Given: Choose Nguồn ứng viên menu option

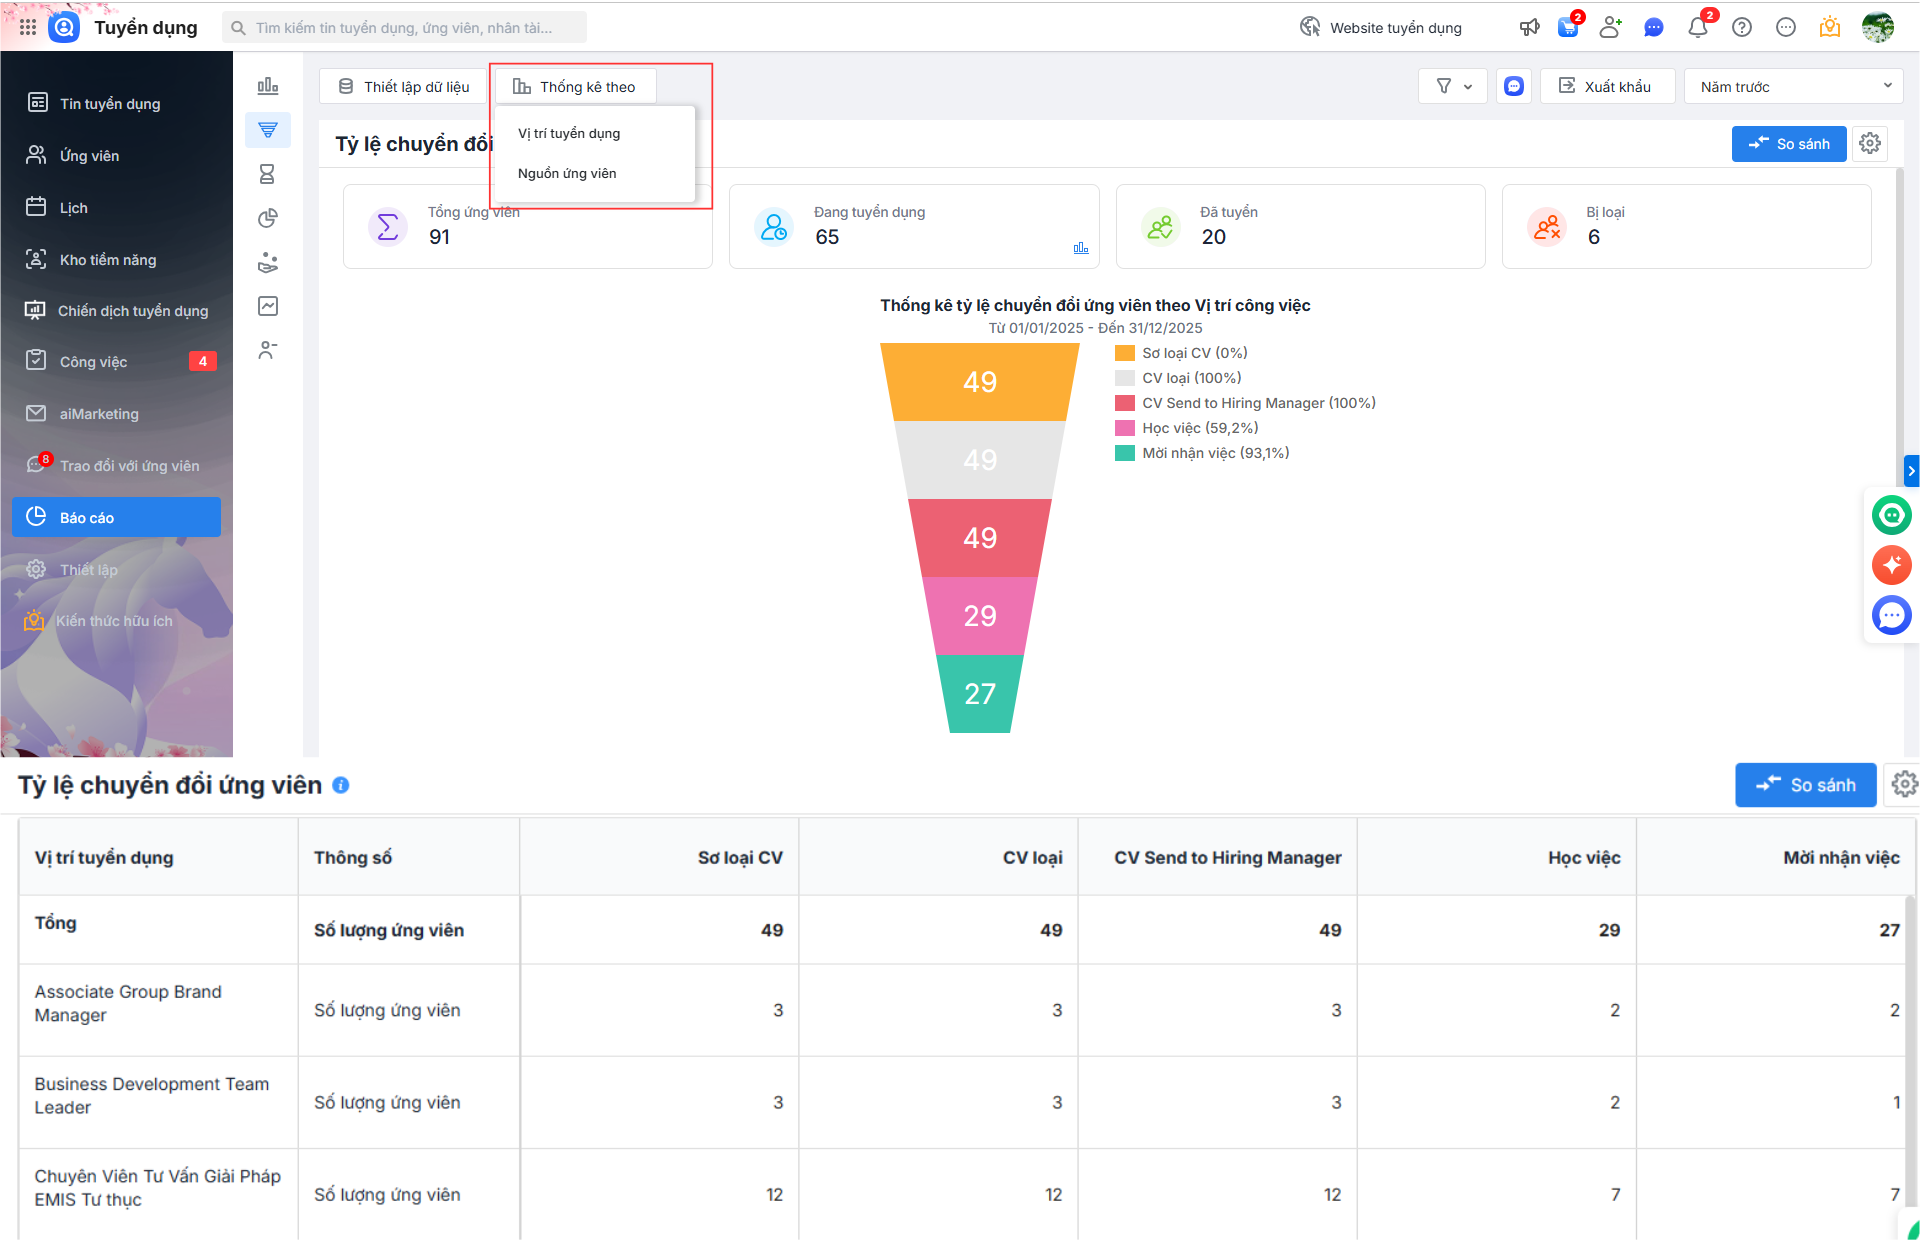Looking at the screenshot, I should (x=567, y=173).
